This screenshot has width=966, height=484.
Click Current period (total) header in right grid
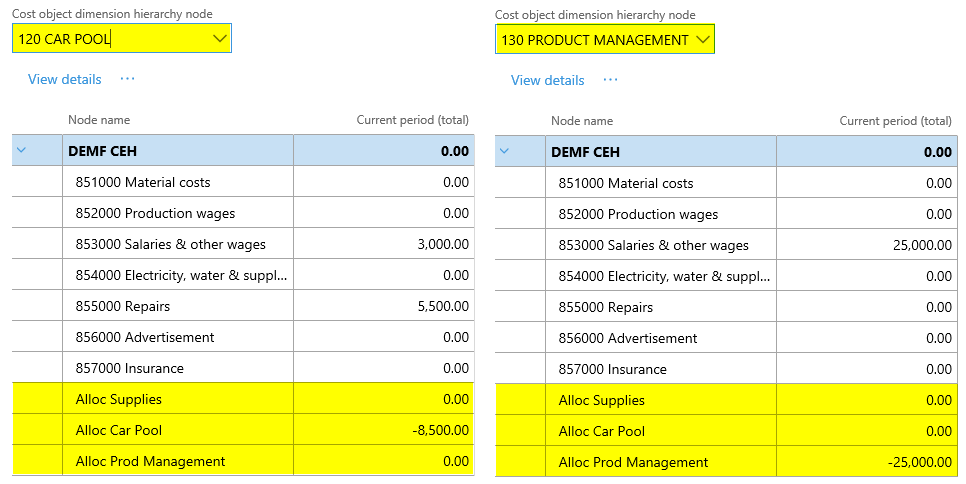[x=895, y=121]
